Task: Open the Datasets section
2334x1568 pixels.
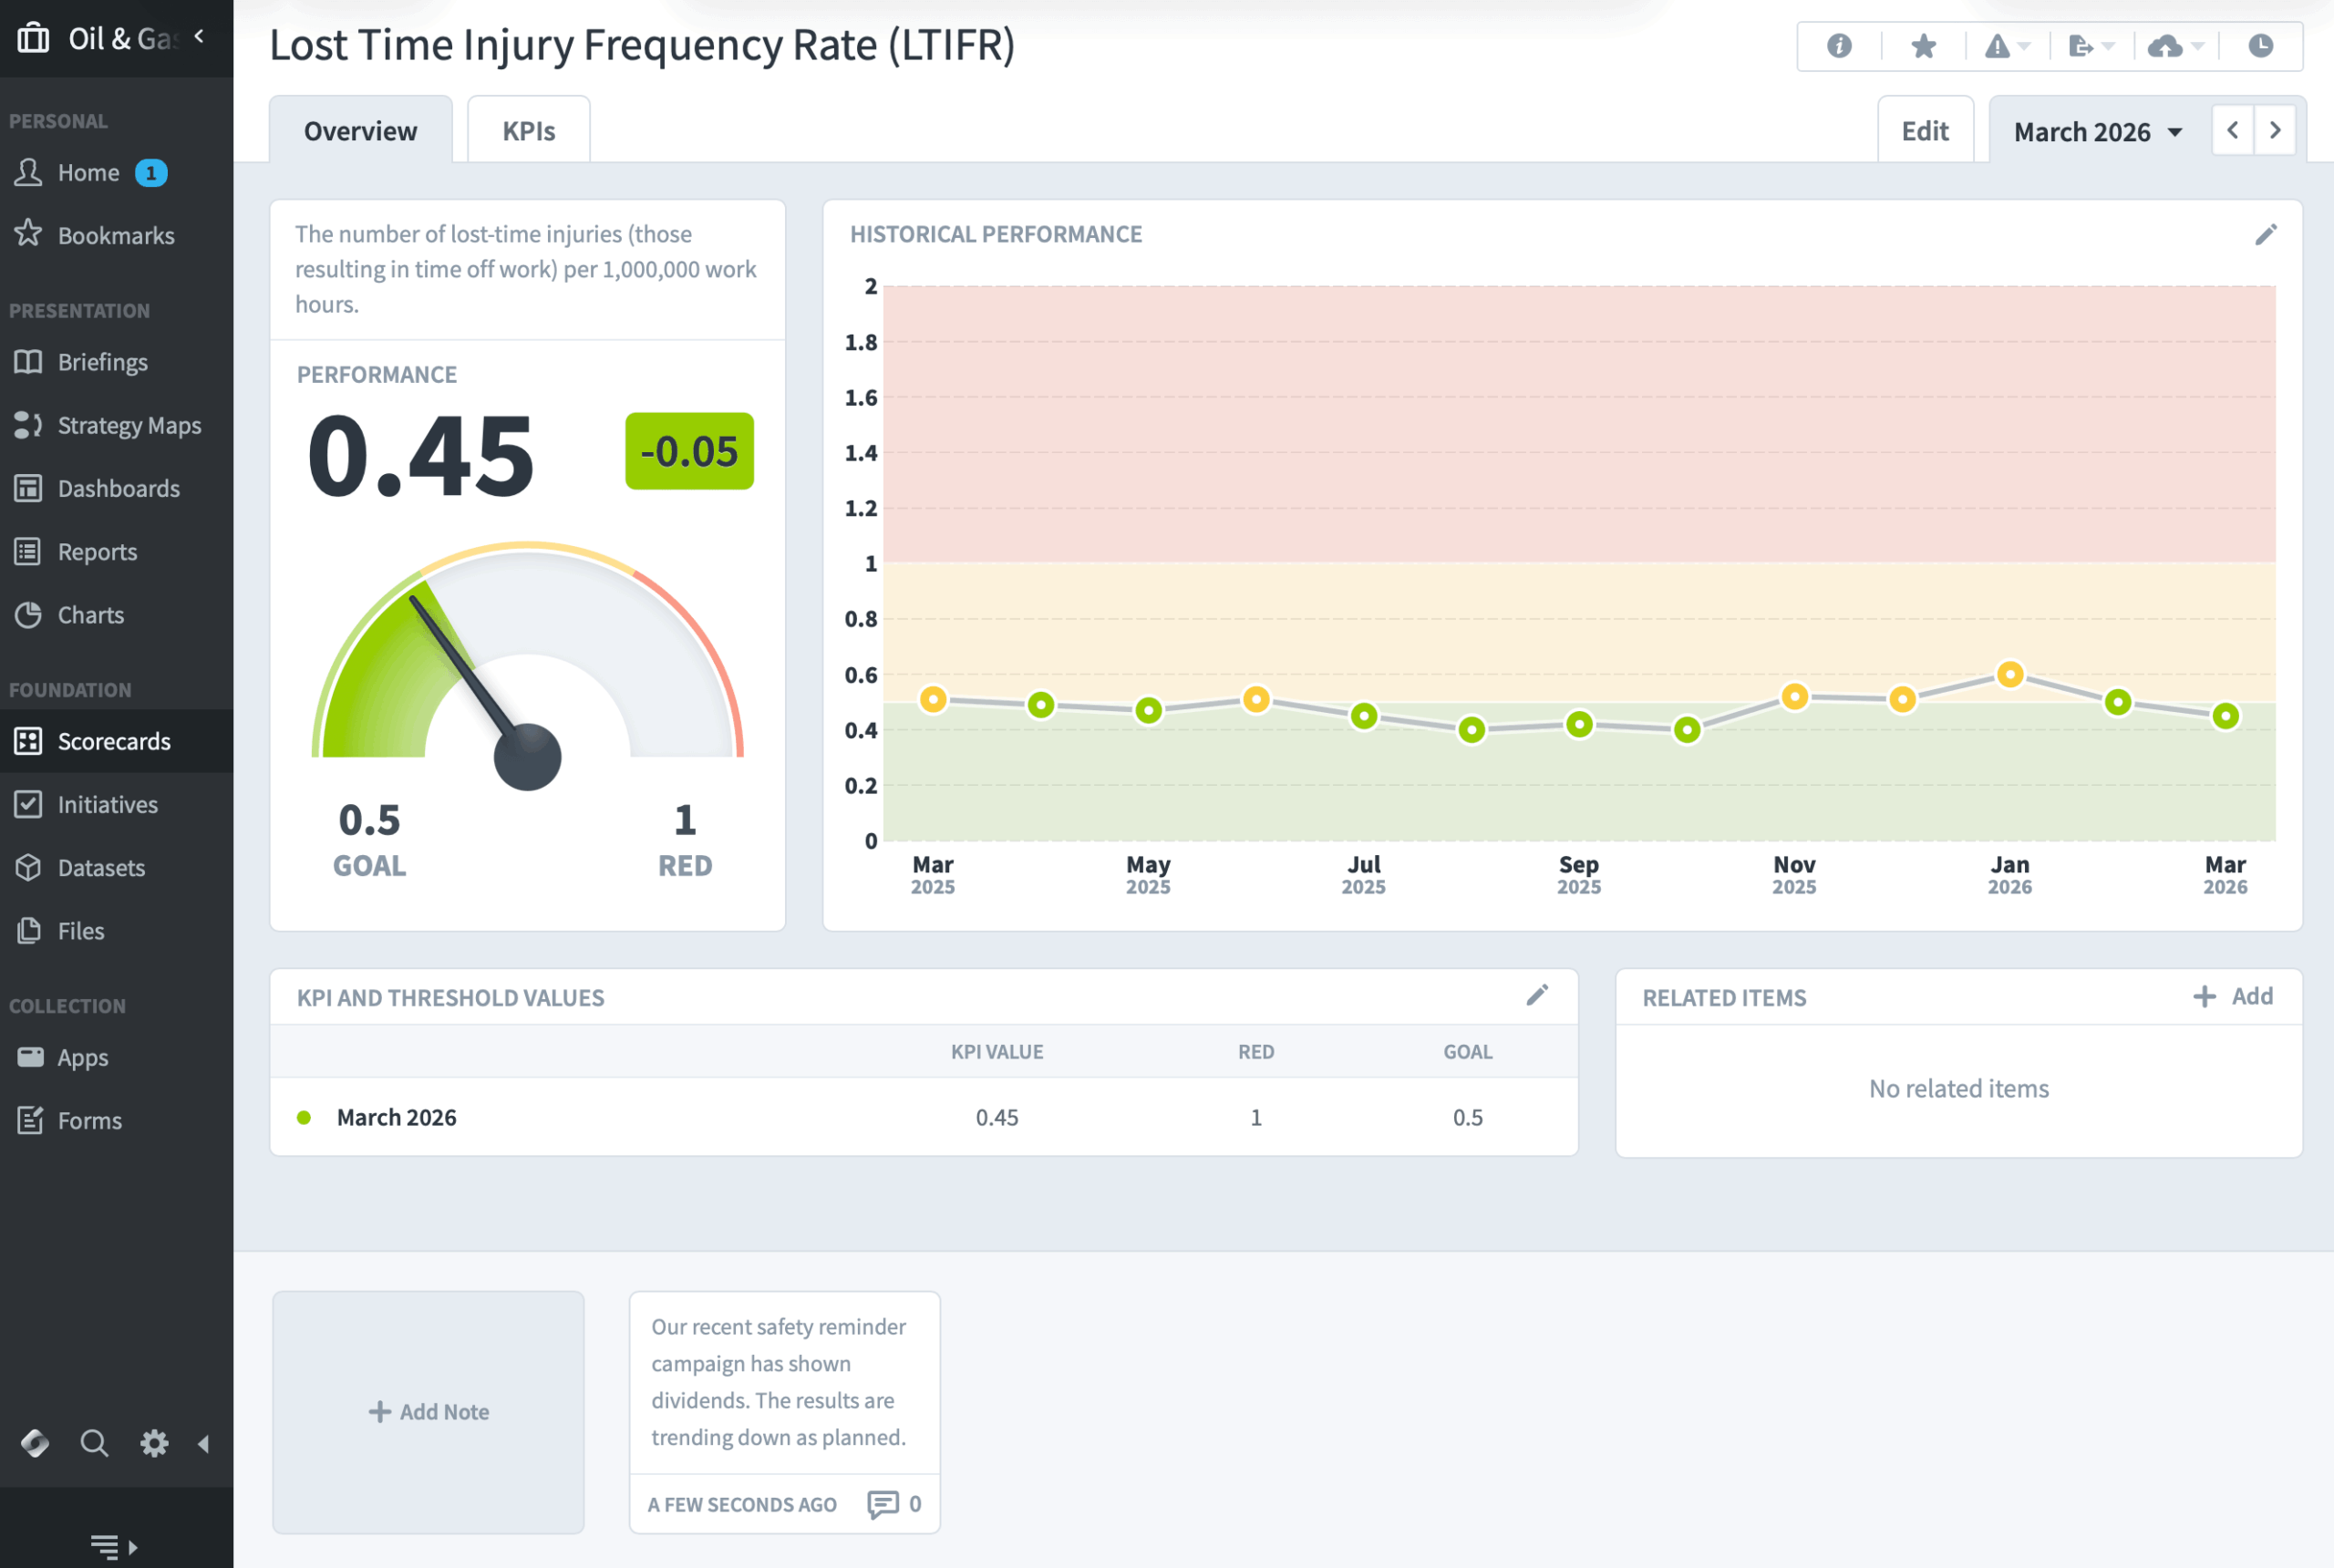Action: (101, 867)
